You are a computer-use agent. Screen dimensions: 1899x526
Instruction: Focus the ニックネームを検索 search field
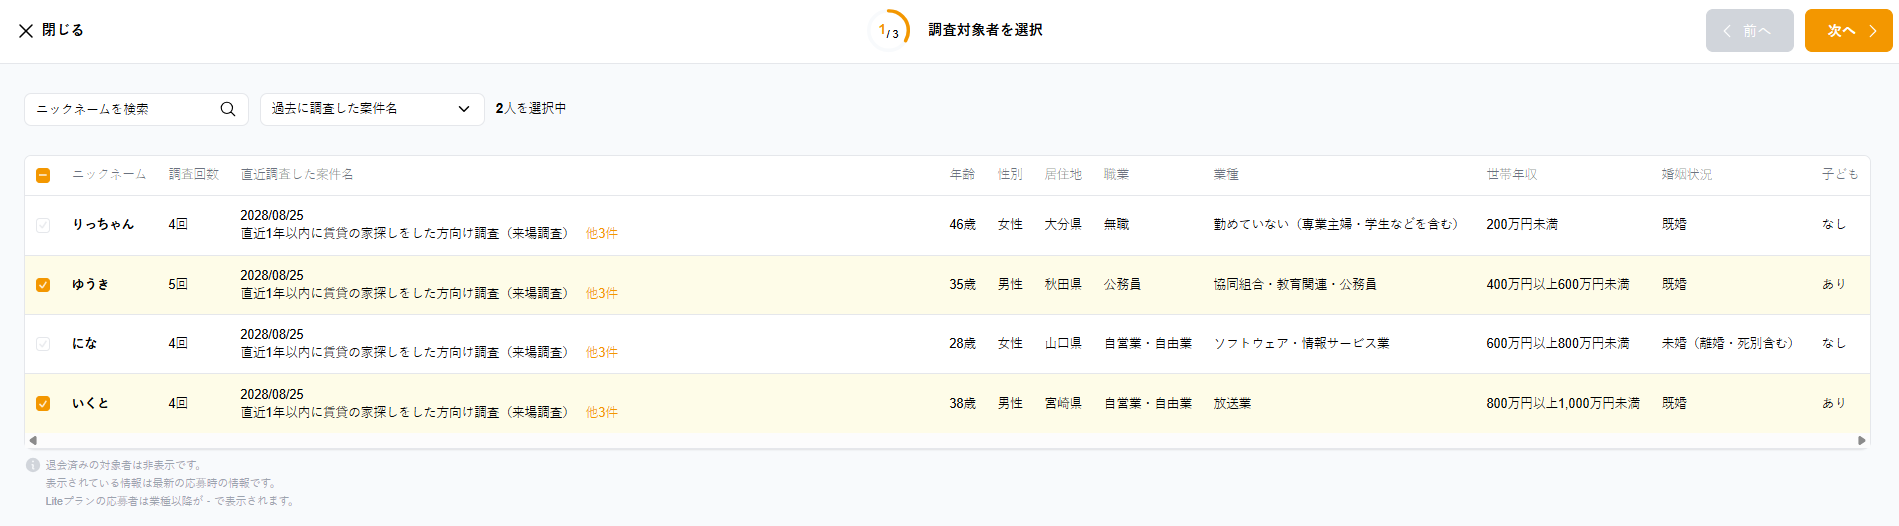point(125,109)
